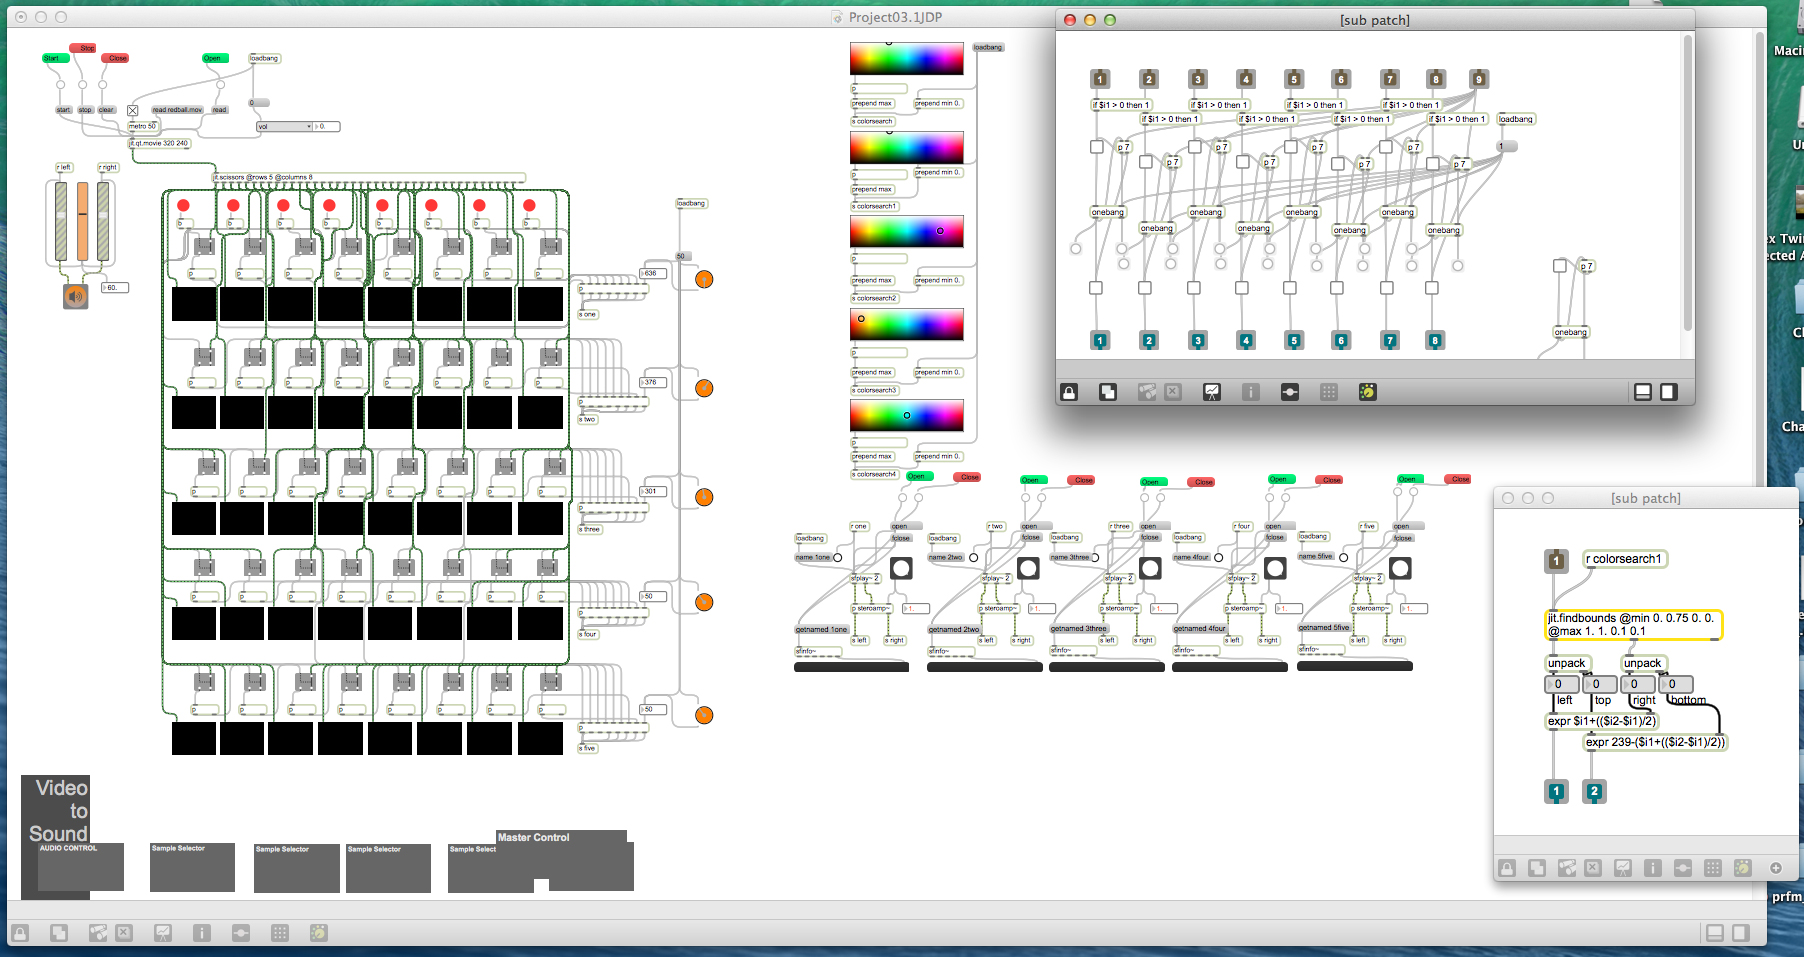This screenshot has height=957, width=1804.
Task: Click the yellow-green dial icon in top sub patch
Action: coord(1367,392)
